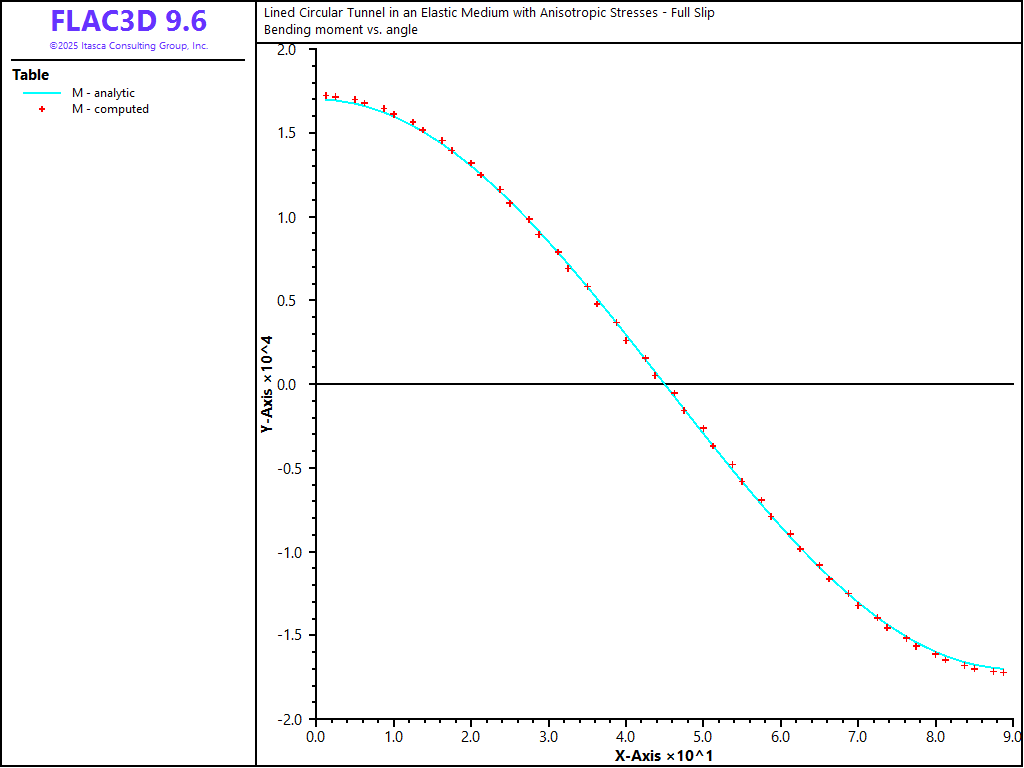Image resolution: width=1024 pixels, height=768 pixels.
Task: Click the last computed point at bottom-right of curve
Action: [1003, 673]
